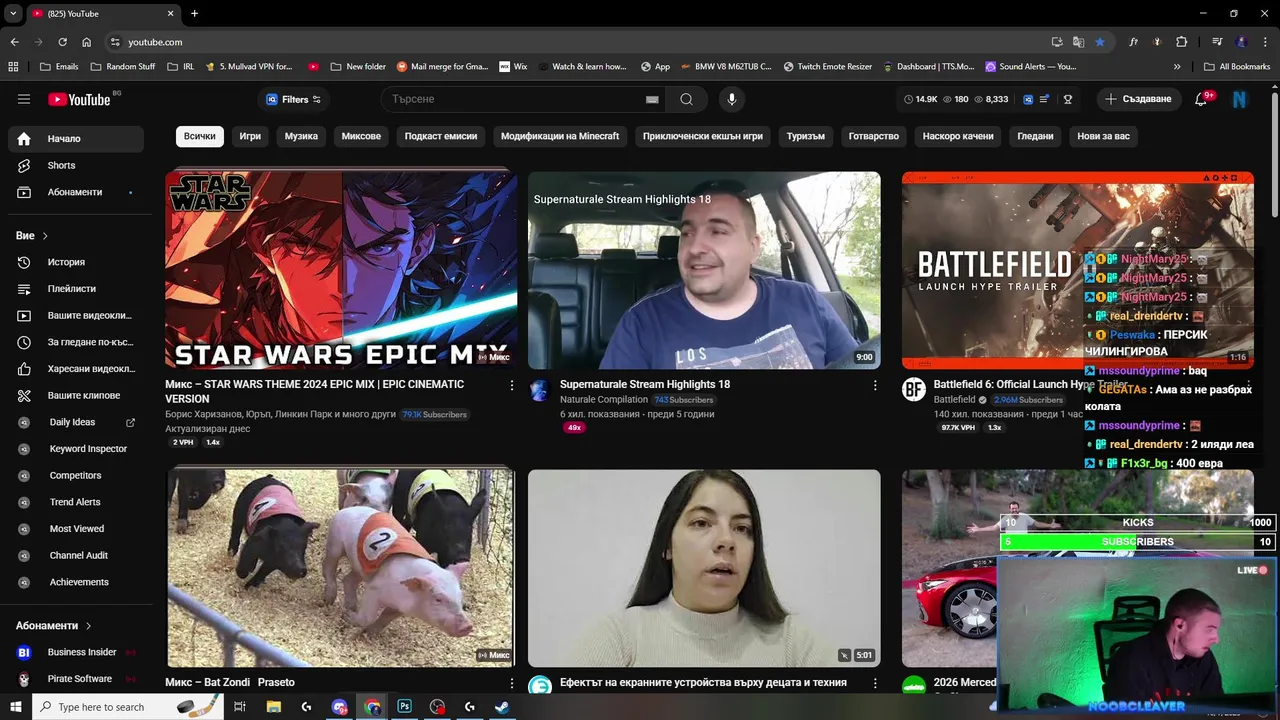Start voice search with the microphone icon
This screenshot has height=720, width=1280.
coord(732,99)
